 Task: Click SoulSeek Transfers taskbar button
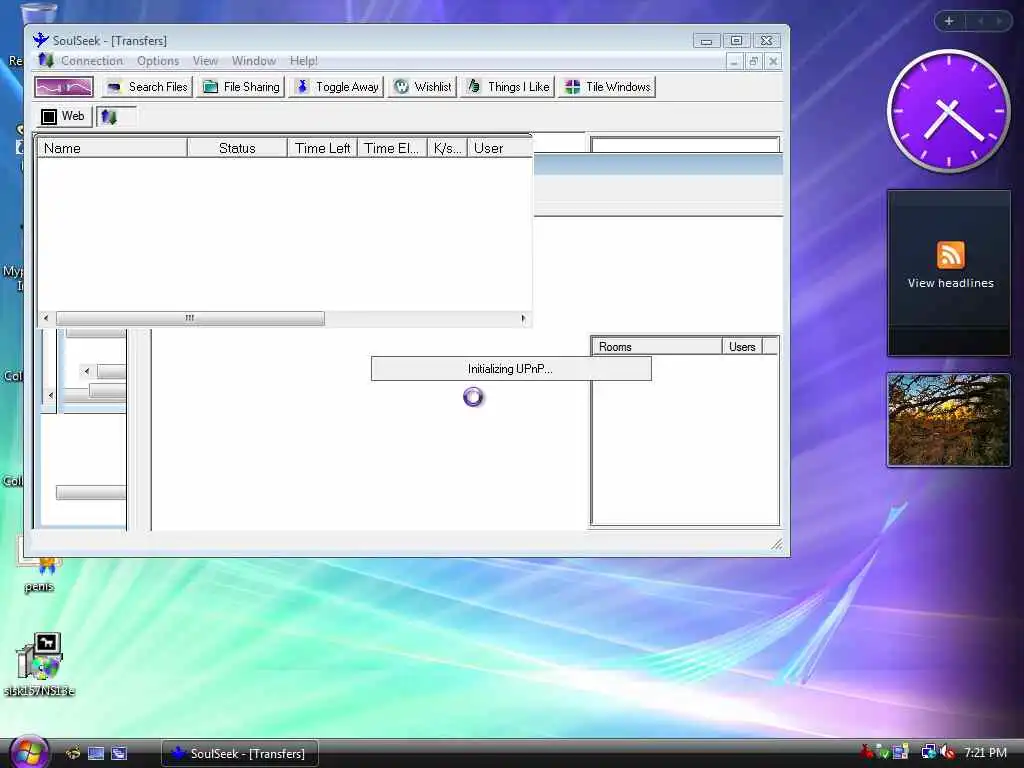pyautogui.click(x=240, y=753)
